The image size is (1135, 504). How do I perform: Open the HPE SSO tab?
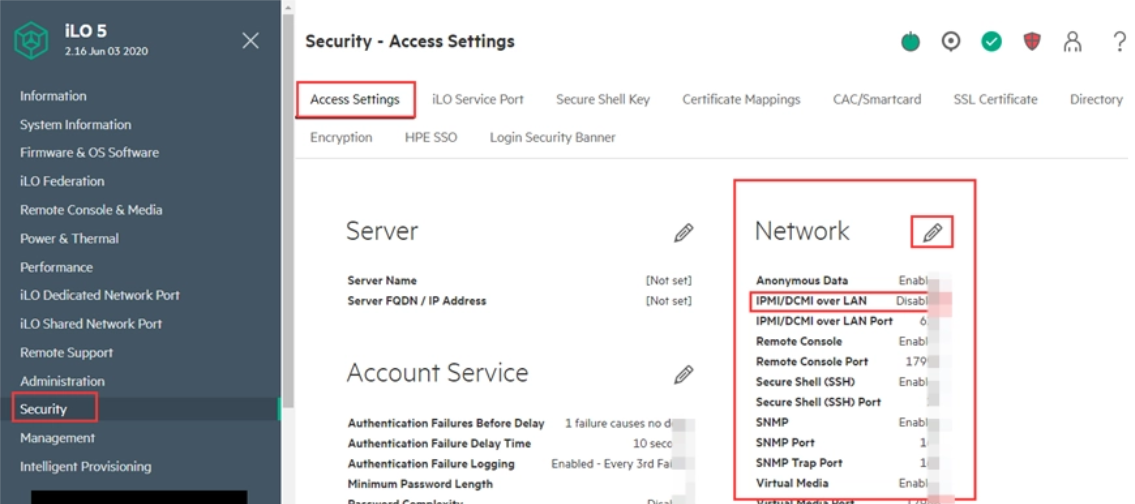point(431,137)
